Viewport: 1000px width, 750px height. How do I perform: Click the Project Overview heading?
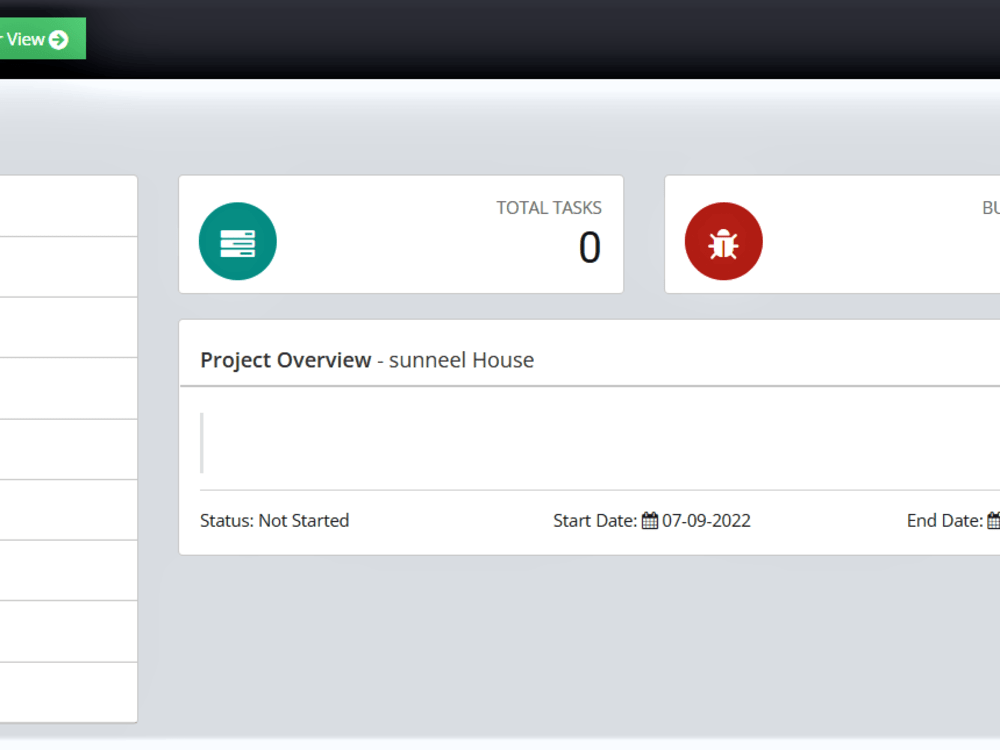pyautogui.click(x=286, y=360)
